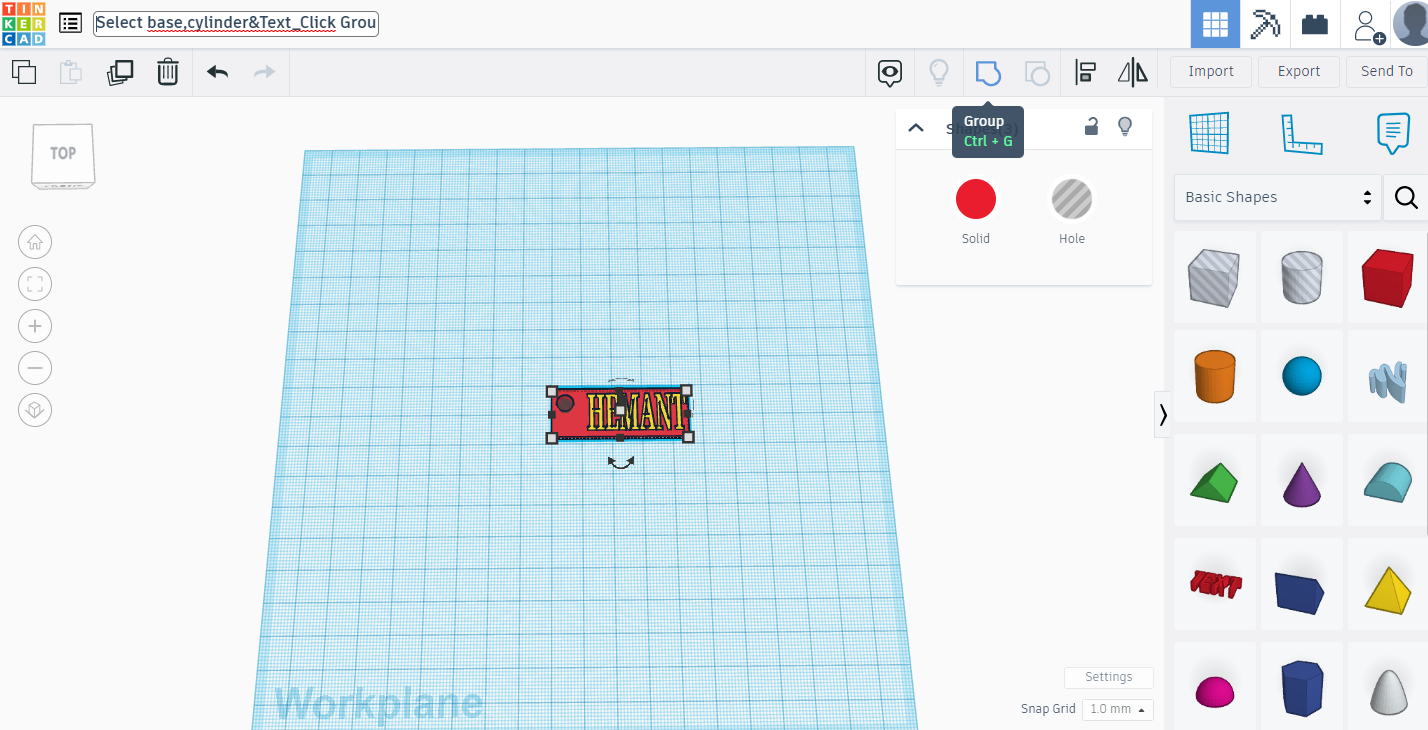Open the Basic Shapes category dropdown
The height and width of the screenshot is (730, 1428).
pos(1277,197)
